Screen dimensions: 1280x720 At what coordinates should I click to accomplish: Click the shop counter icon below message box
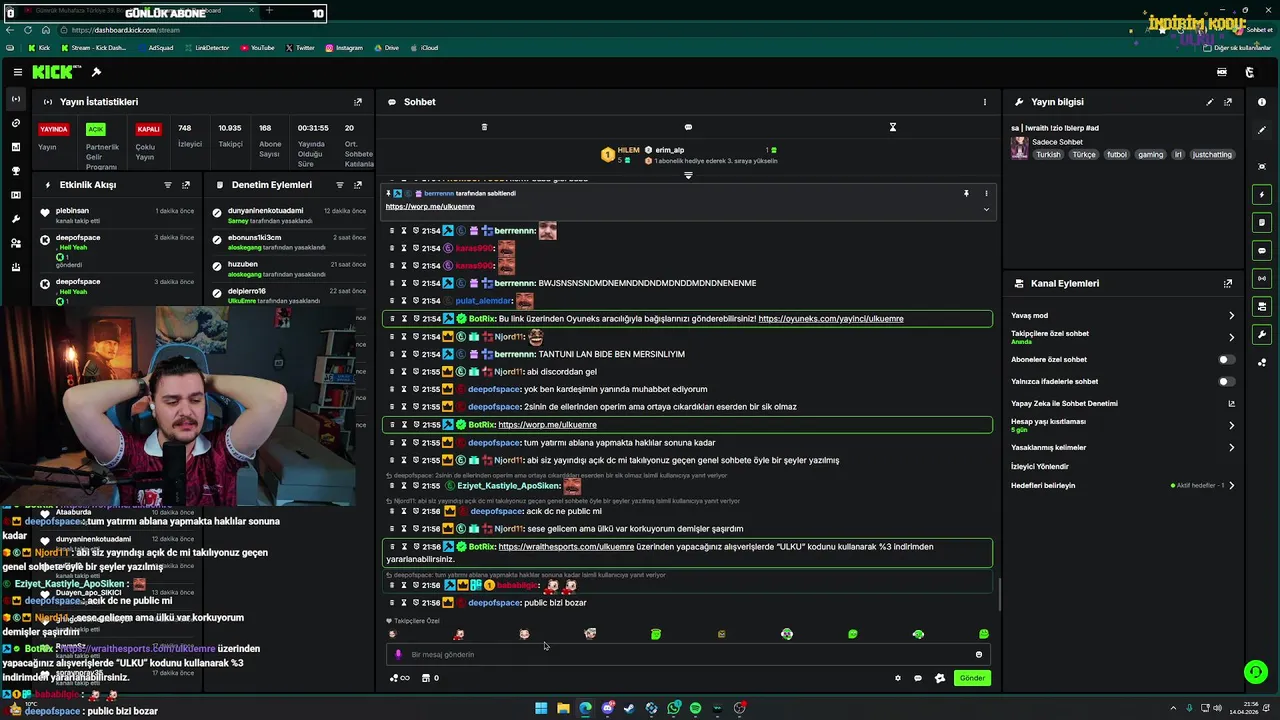click(430, 678)
